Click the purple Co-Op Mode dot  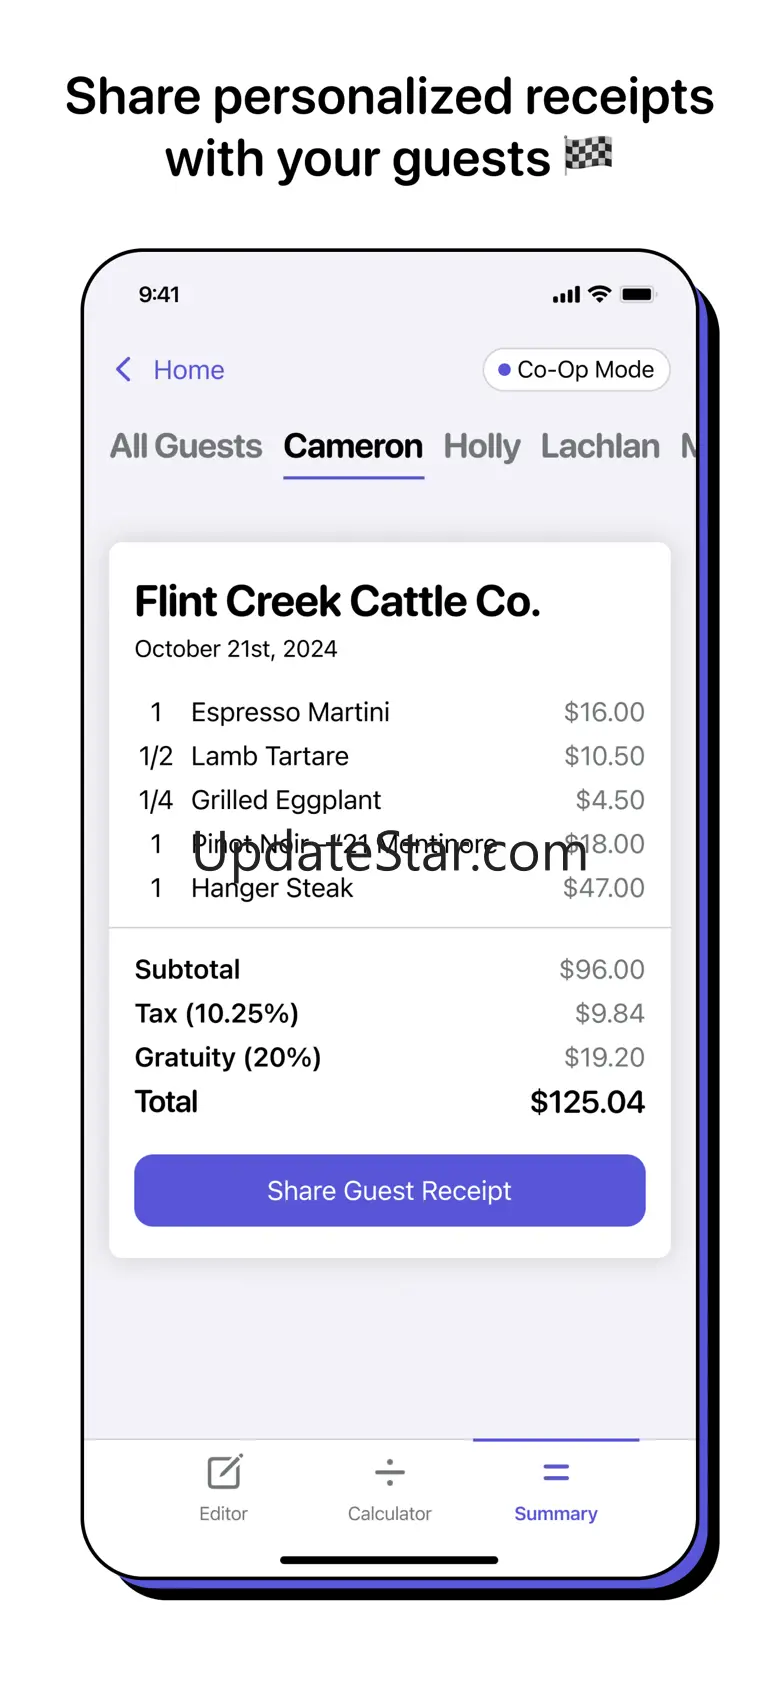pyautogui.click(x=504, y=370)
